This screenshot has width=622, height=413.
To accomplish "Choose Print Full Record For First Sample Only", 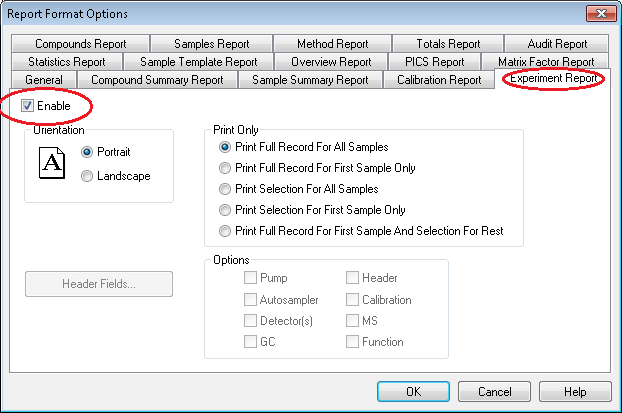I will pos(225,168).
